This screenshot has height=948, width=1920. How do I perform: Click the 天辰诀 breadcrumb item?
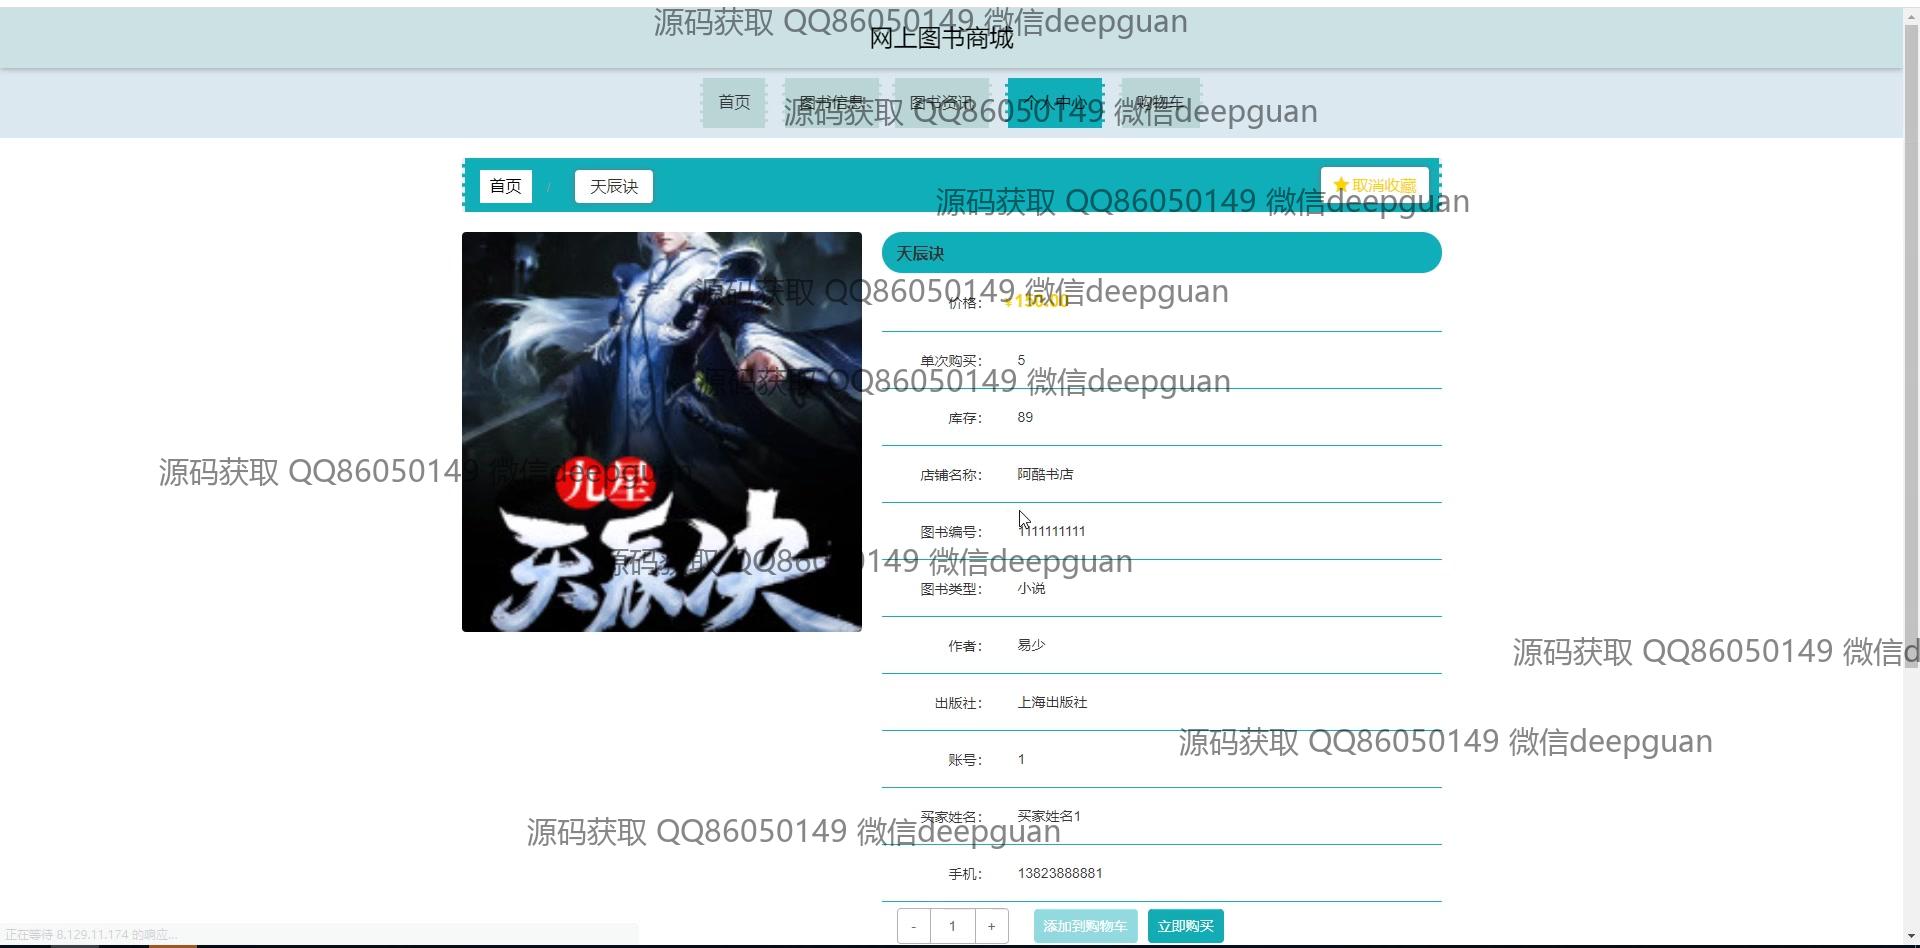click(x=614, y=187)
